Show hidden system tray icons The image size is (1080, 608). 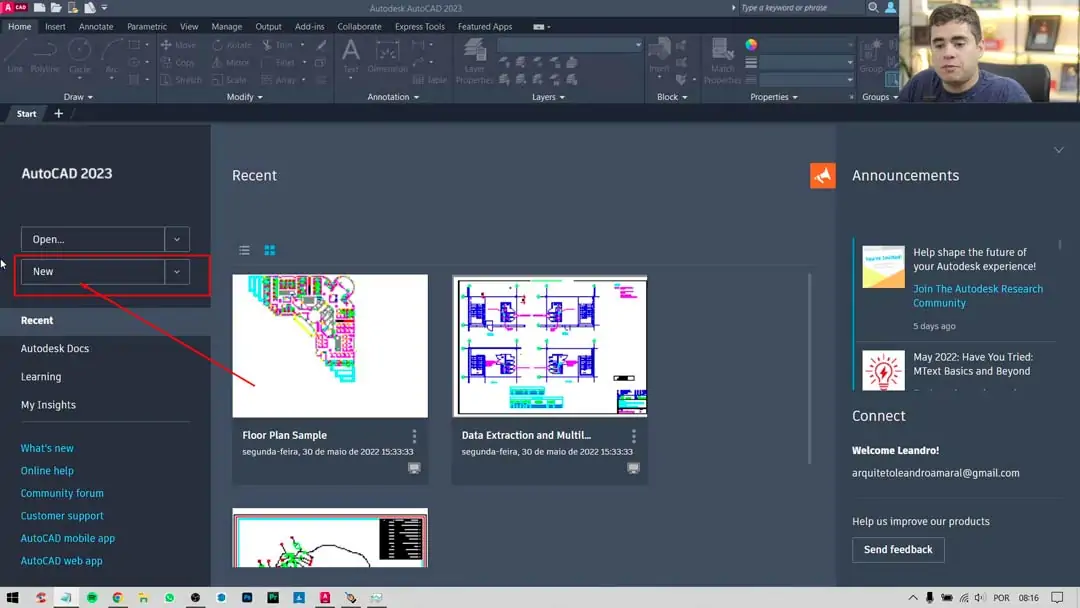[913, 598]
